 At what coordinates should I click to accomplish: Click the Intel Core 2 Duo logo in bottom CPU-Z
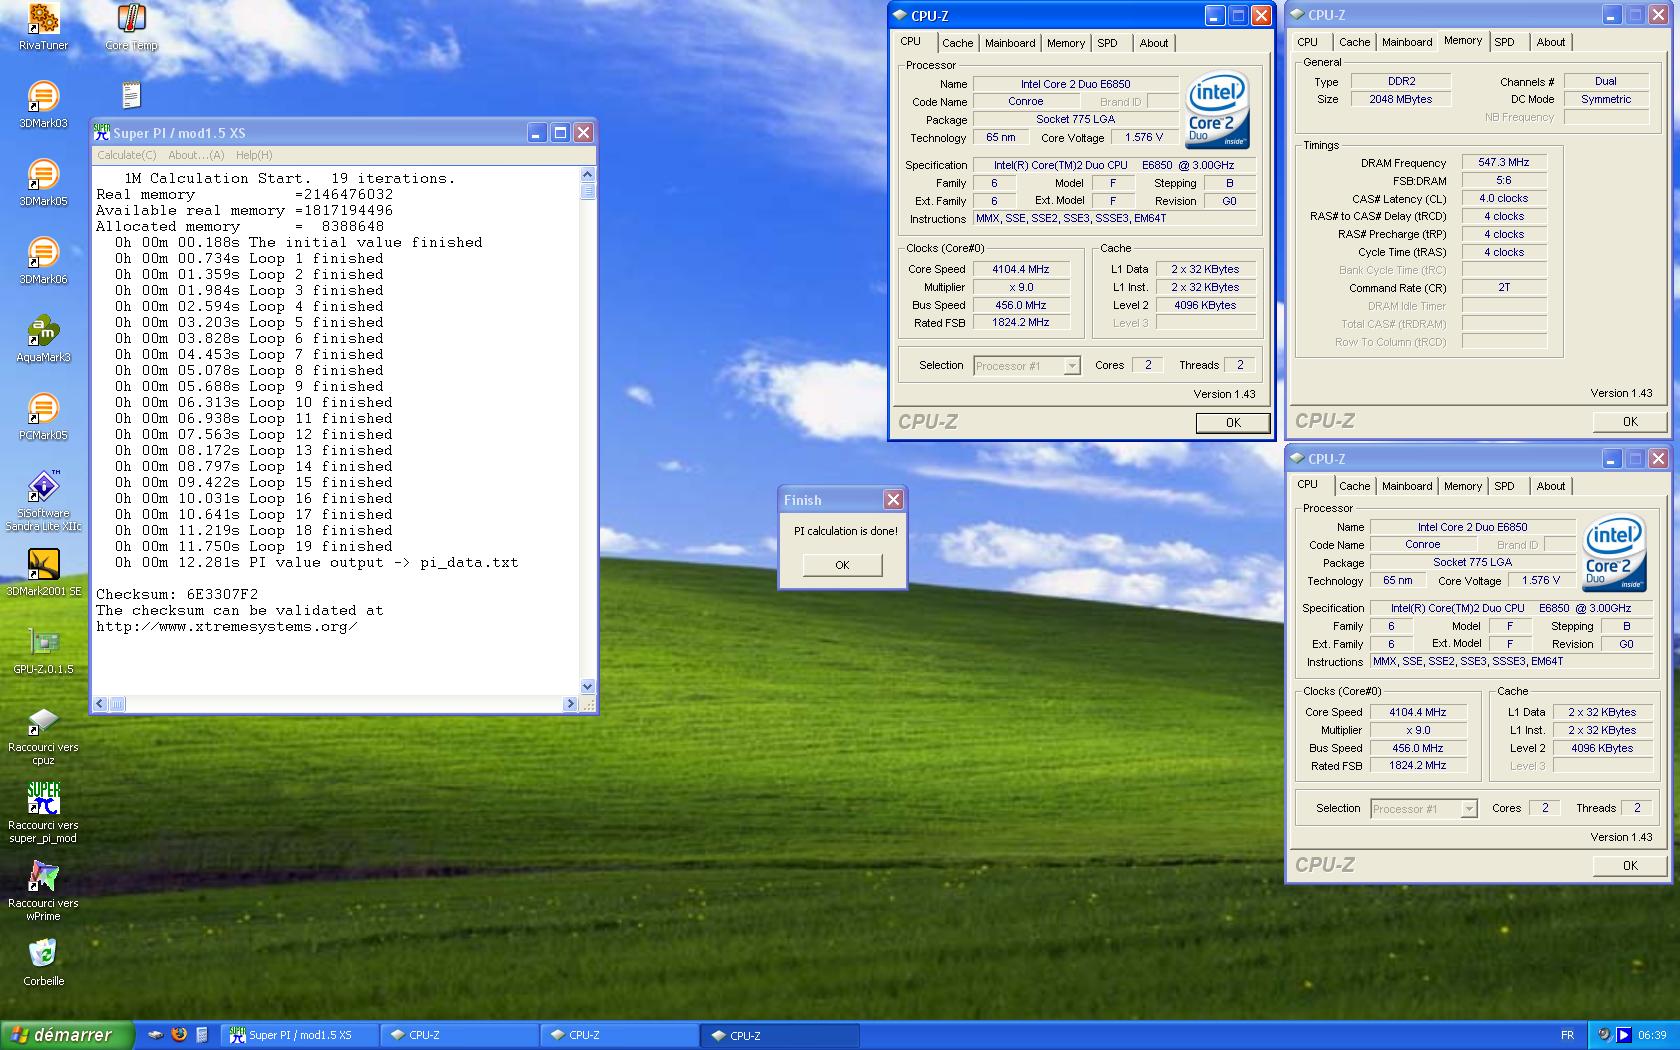pos(1614,553)
